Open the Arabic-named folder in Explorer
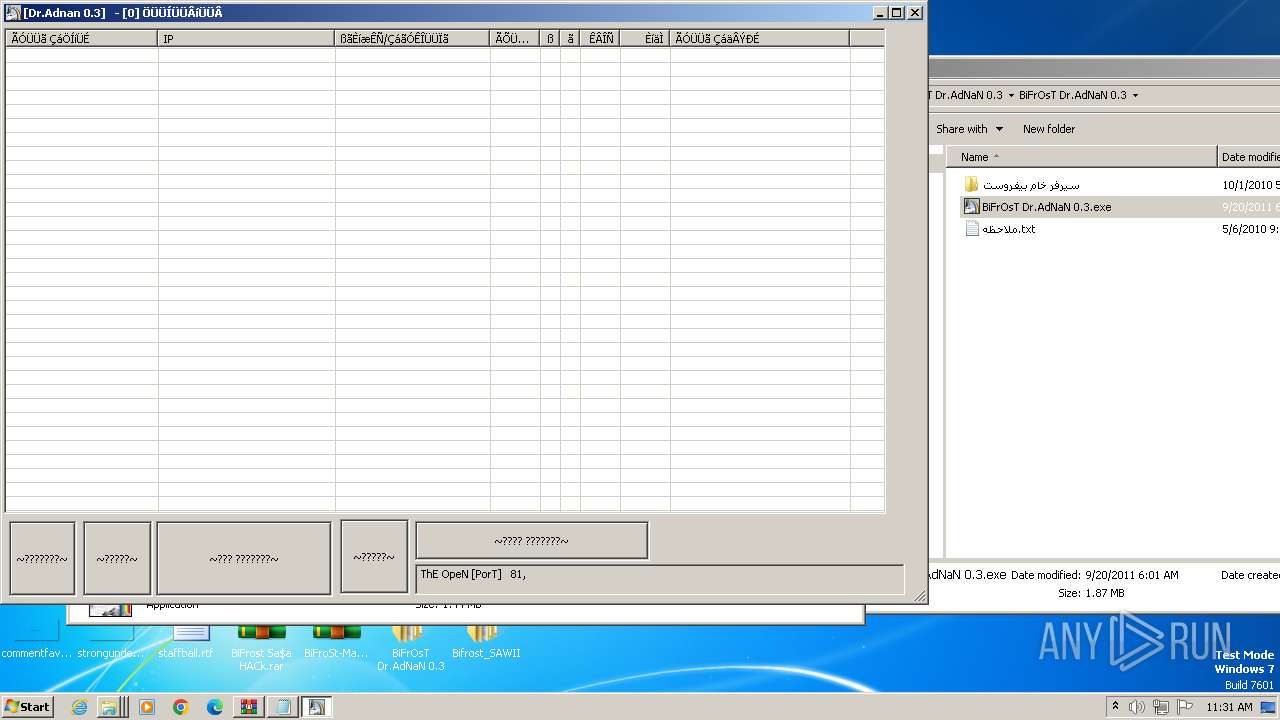 point(1030,185)
